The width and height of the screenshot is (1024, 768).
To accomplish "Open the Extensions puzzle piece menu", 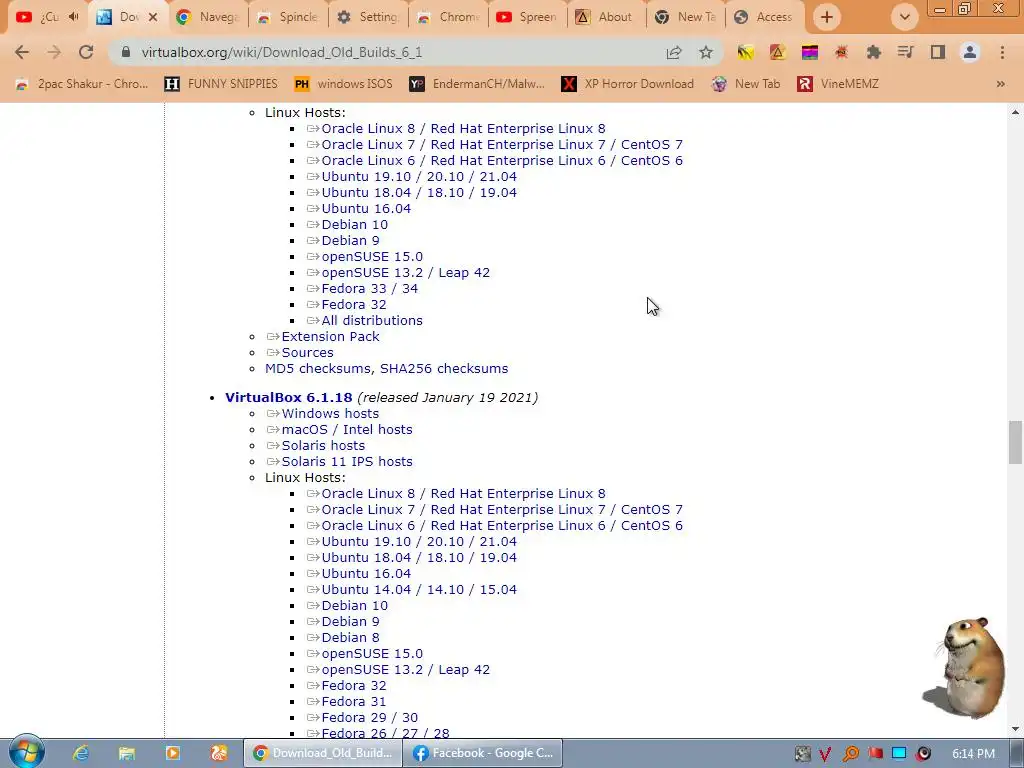I will (874, 52).
